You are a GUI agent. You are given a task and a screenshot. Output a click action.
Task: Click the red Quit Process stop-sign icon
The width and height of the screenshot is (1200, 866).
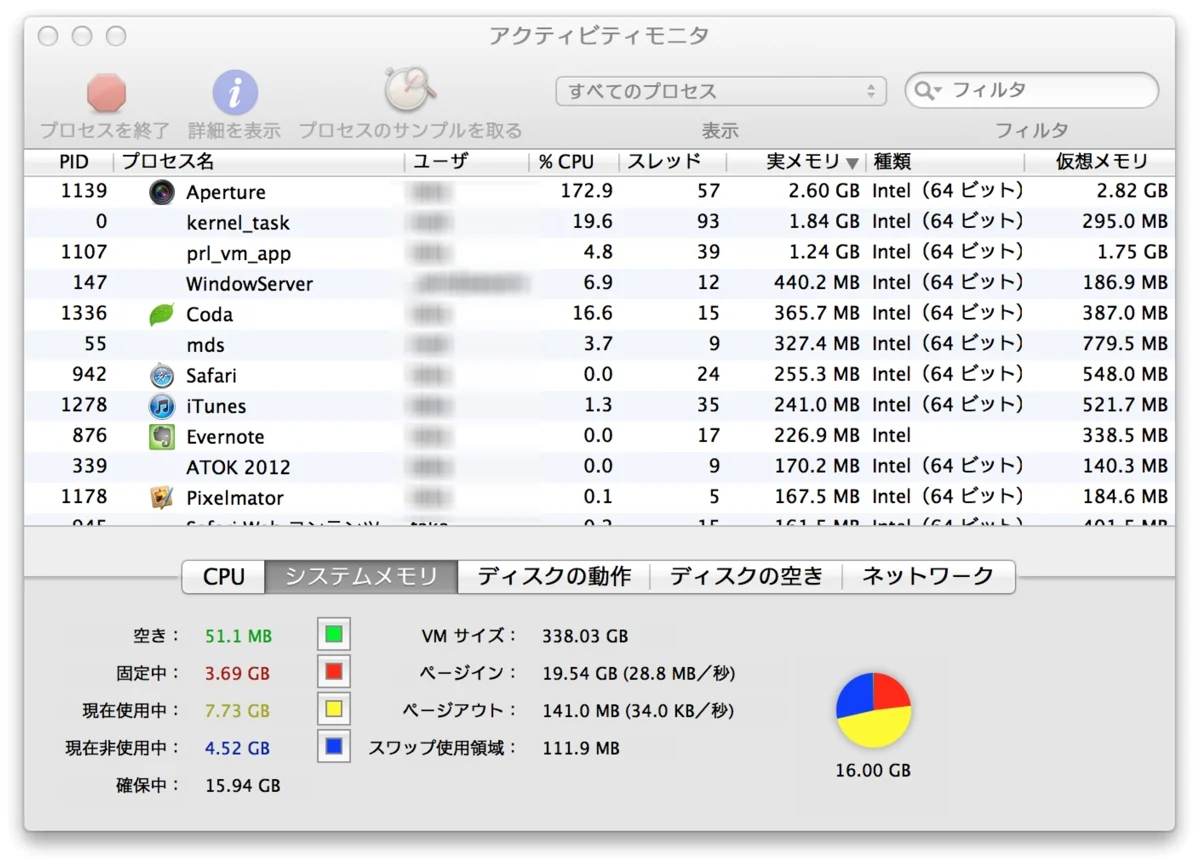pos(105,93)
